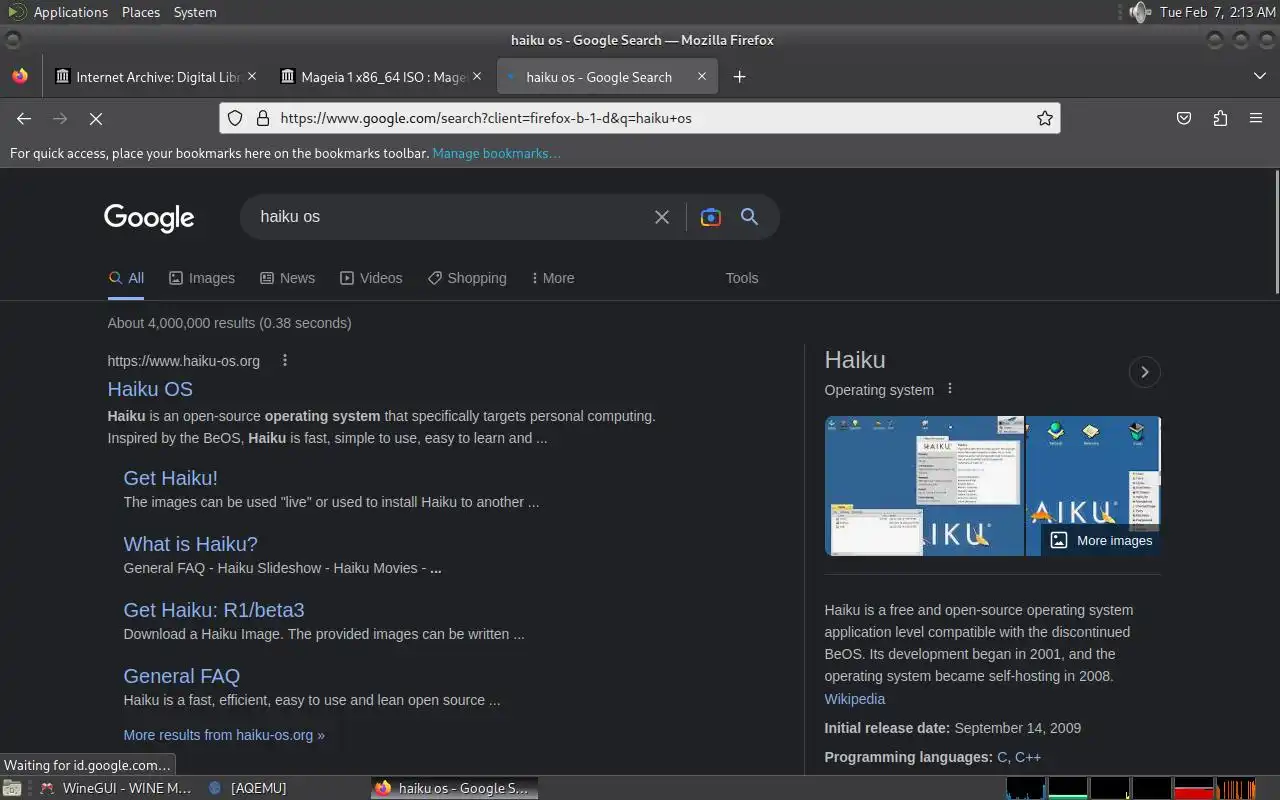Open the Places menu
1280x800 pixels.
pyautogui.click(x=141, y=12)
